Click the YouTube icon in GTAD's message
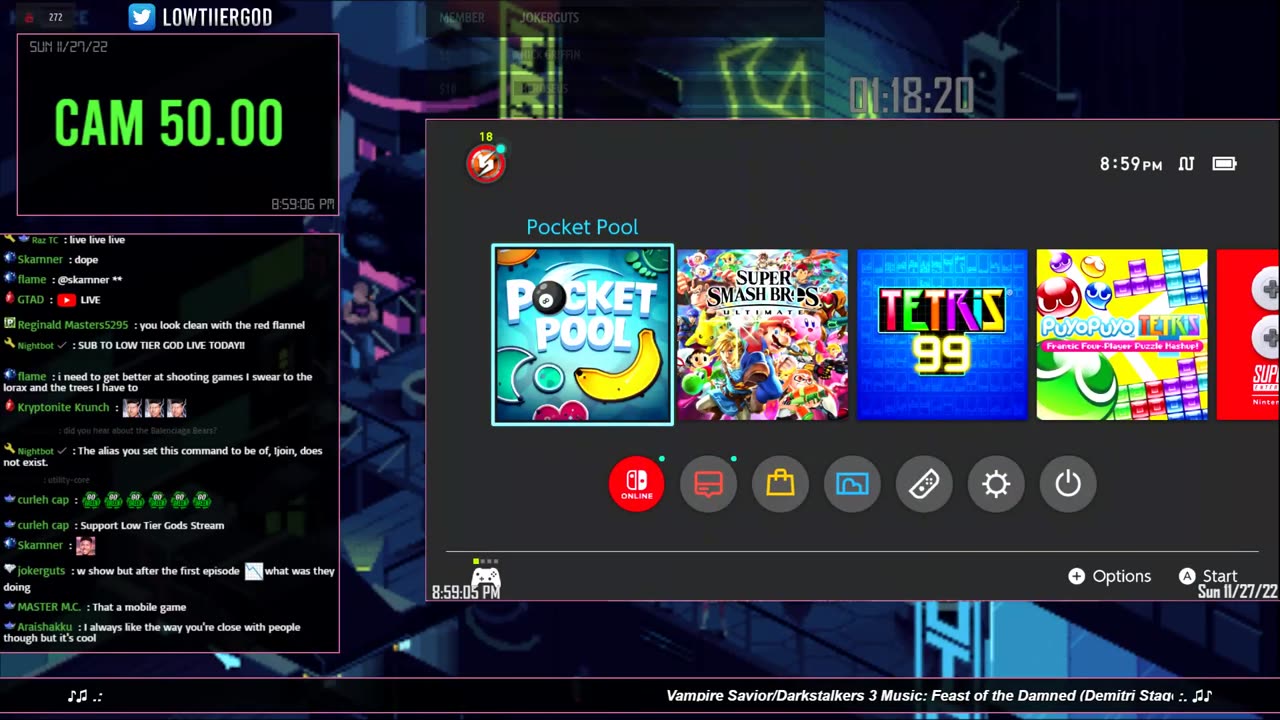 pos(66,299)
